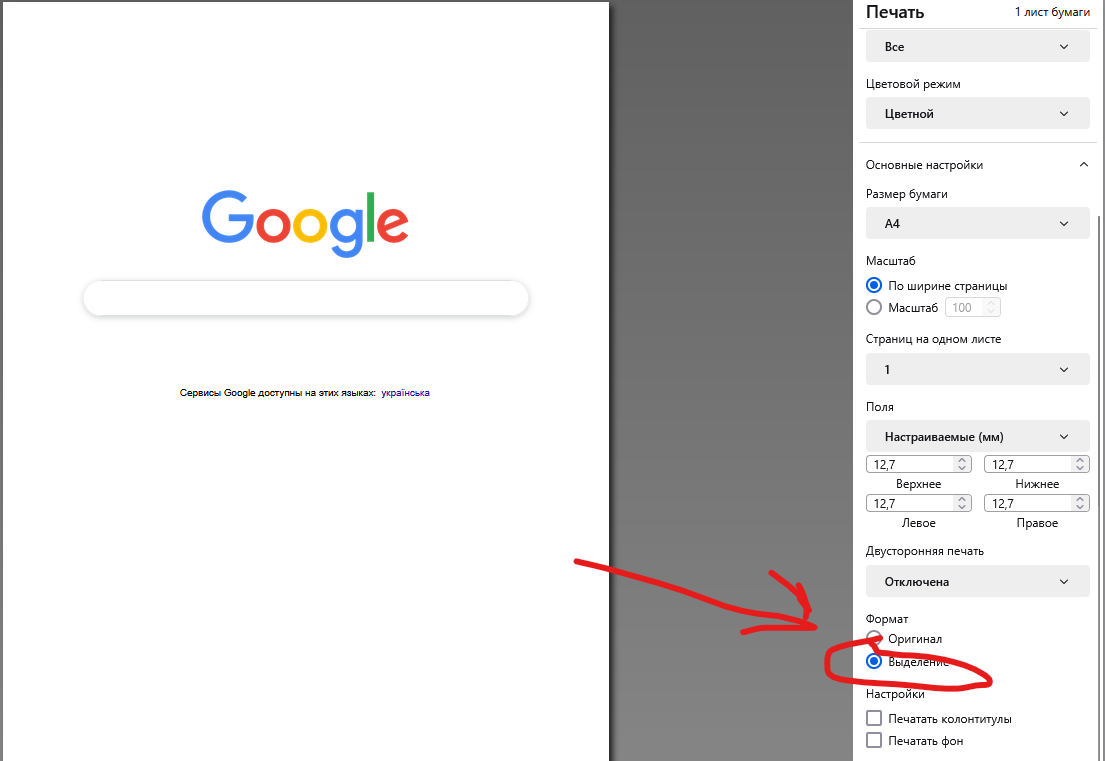Open the 'Страниц на одном листе' dropdown

pos(977,370)
